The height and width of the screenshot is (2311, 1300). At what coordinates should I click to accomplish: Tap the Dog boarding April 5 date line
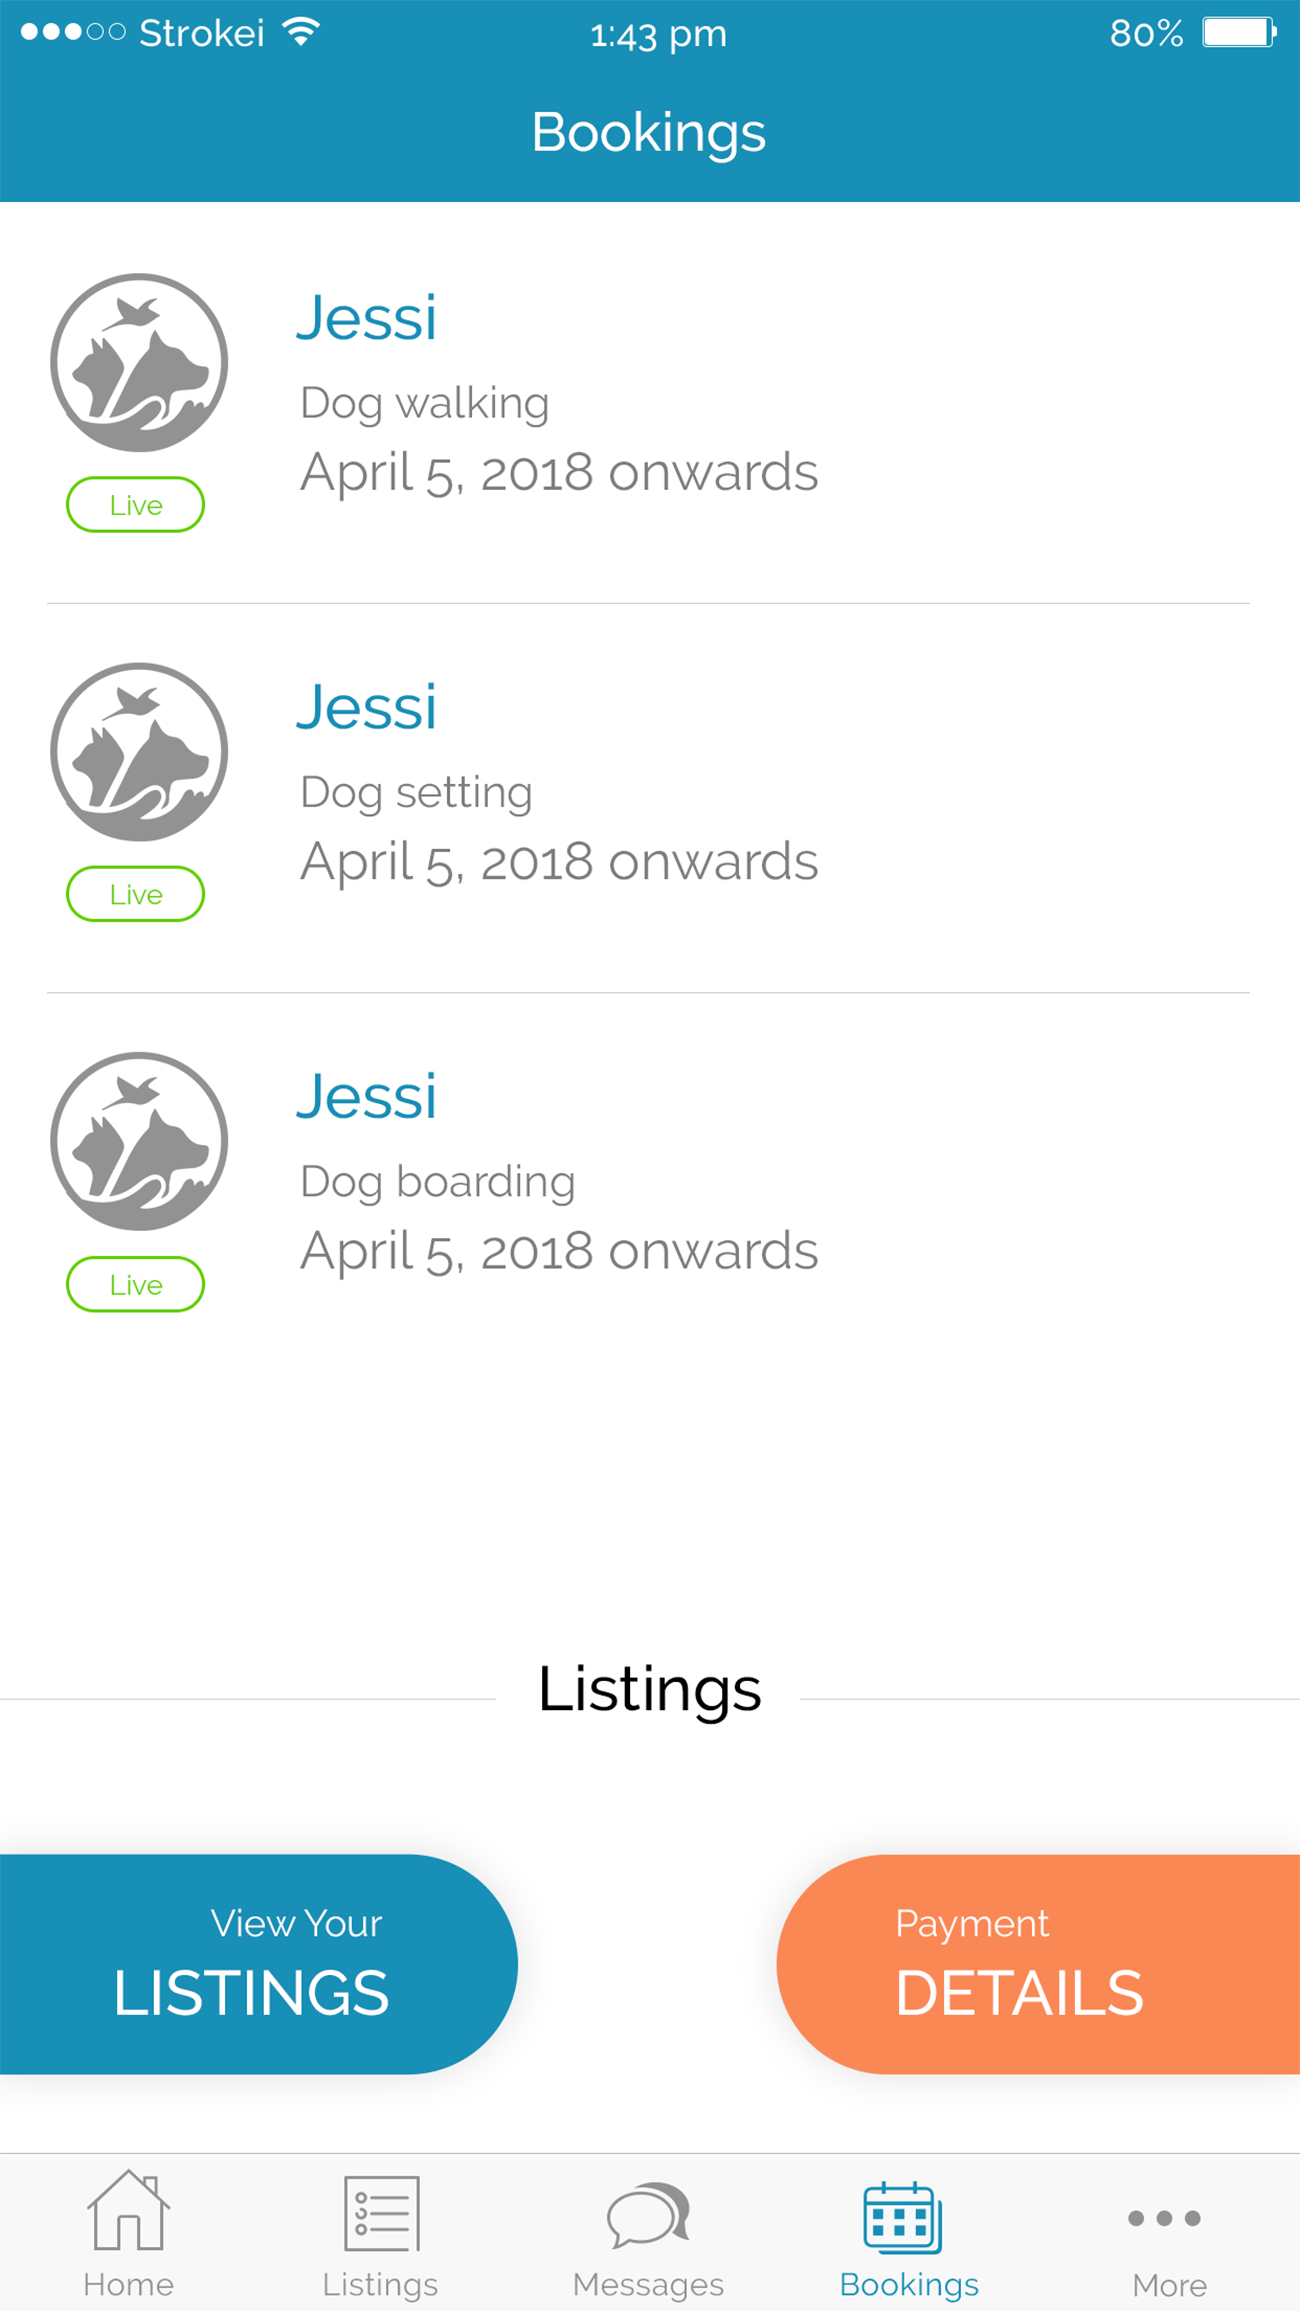[559, 1251]
